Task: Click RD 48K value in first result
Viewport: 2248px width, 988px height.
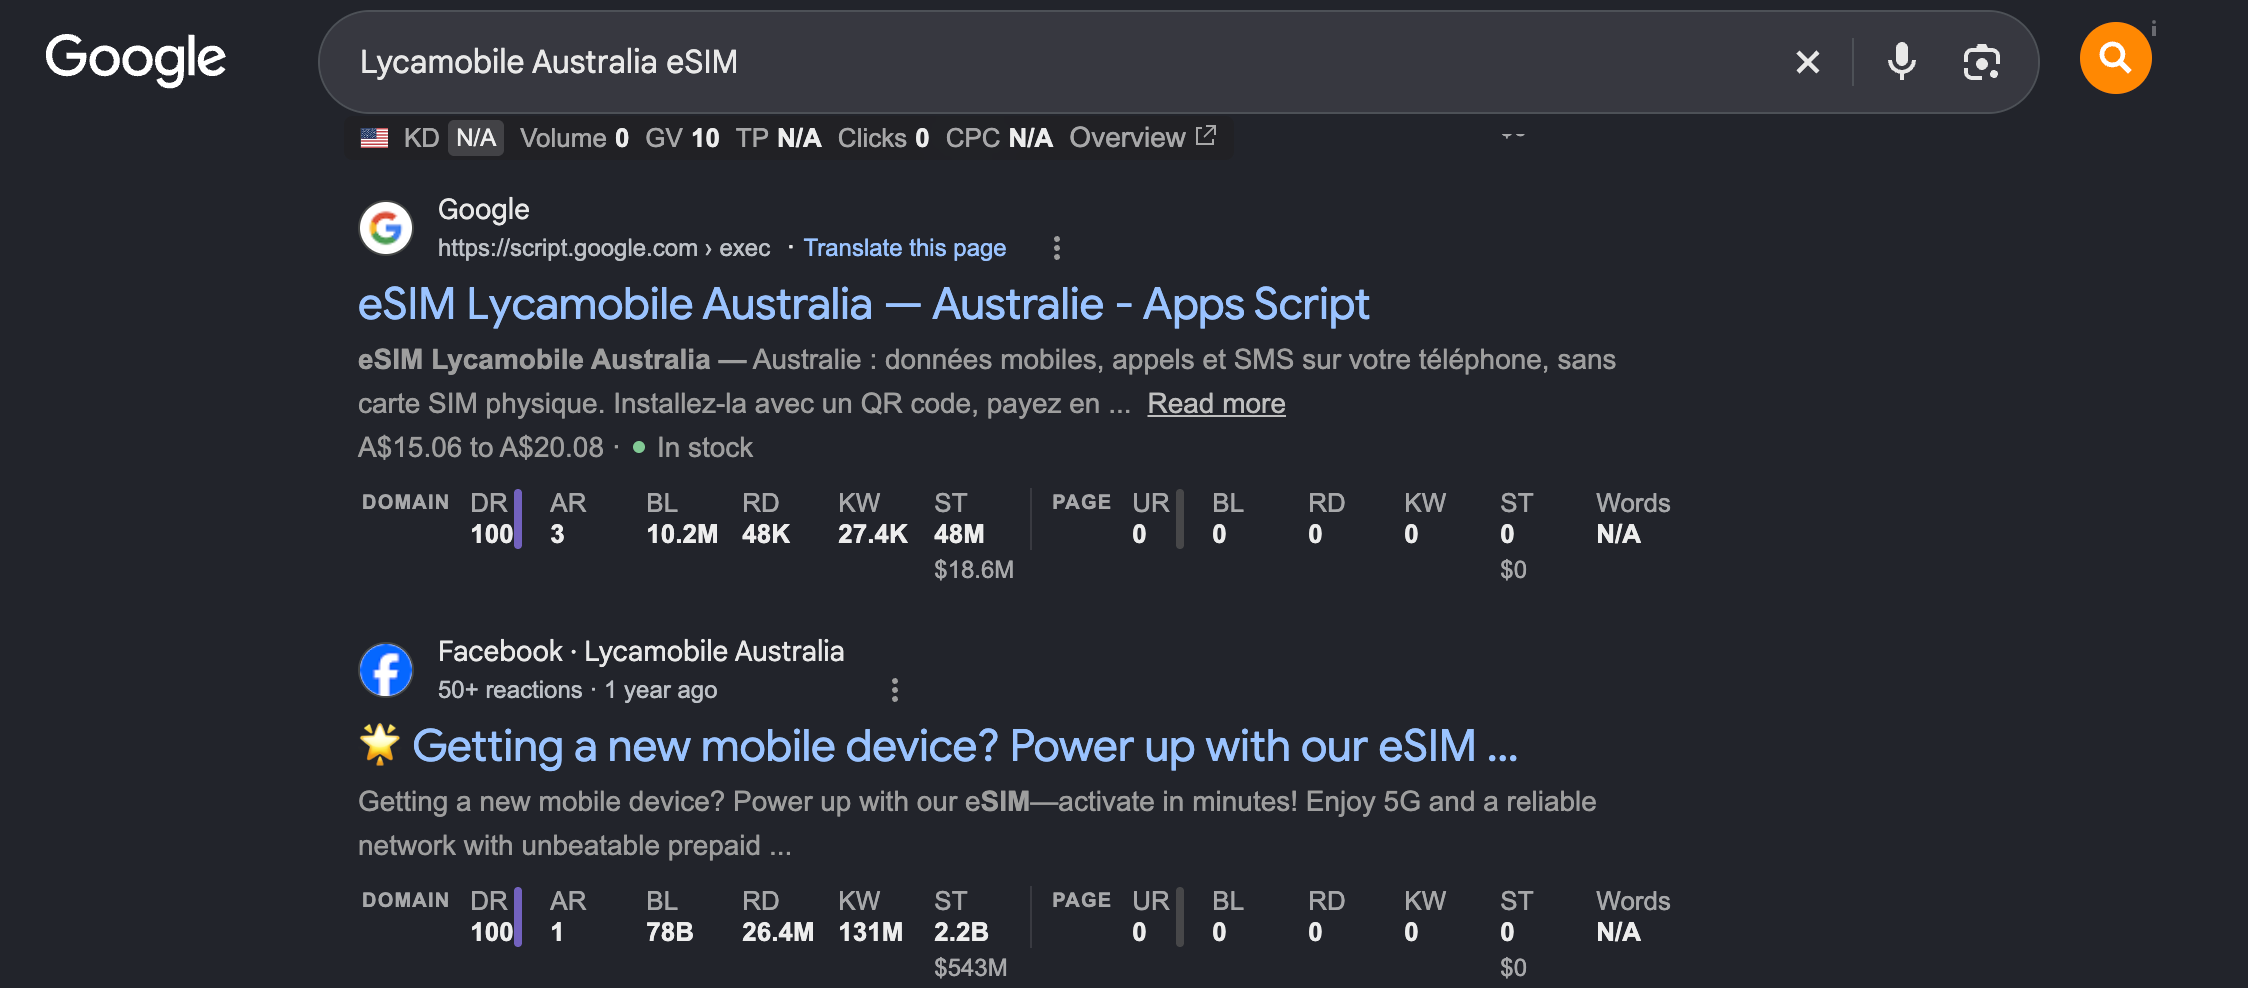Action: [x=766, y=534]
